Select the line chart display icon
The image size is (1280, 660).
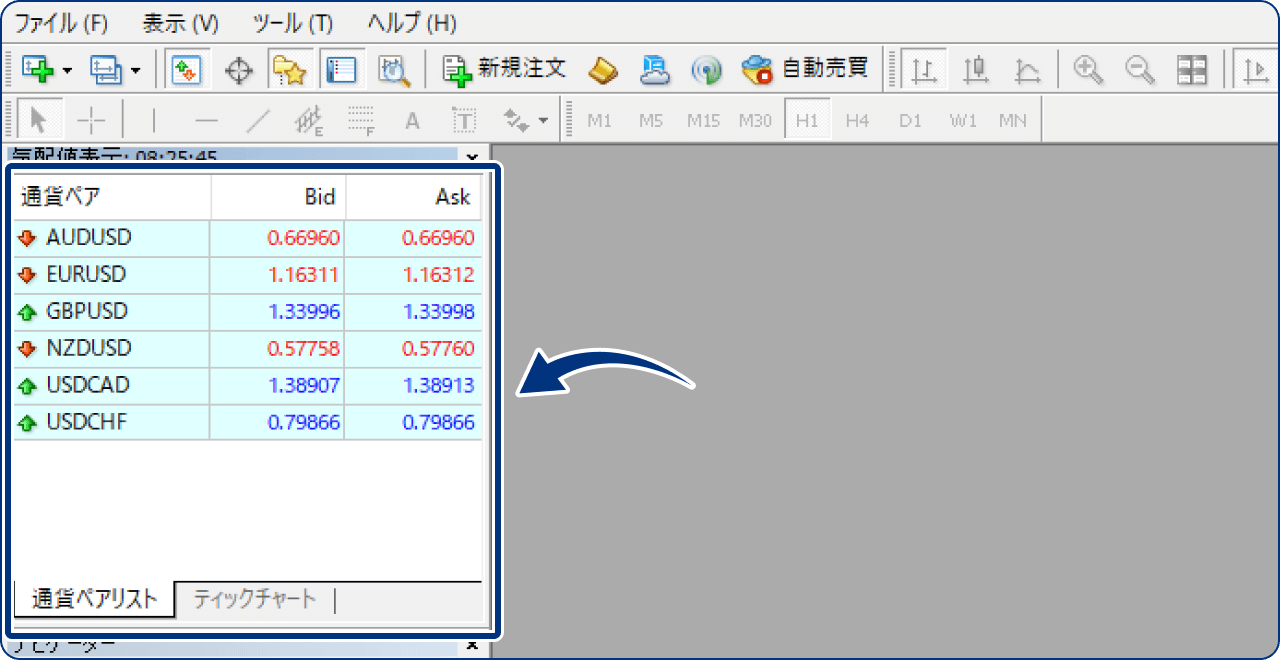click(x=1025, y=69)
